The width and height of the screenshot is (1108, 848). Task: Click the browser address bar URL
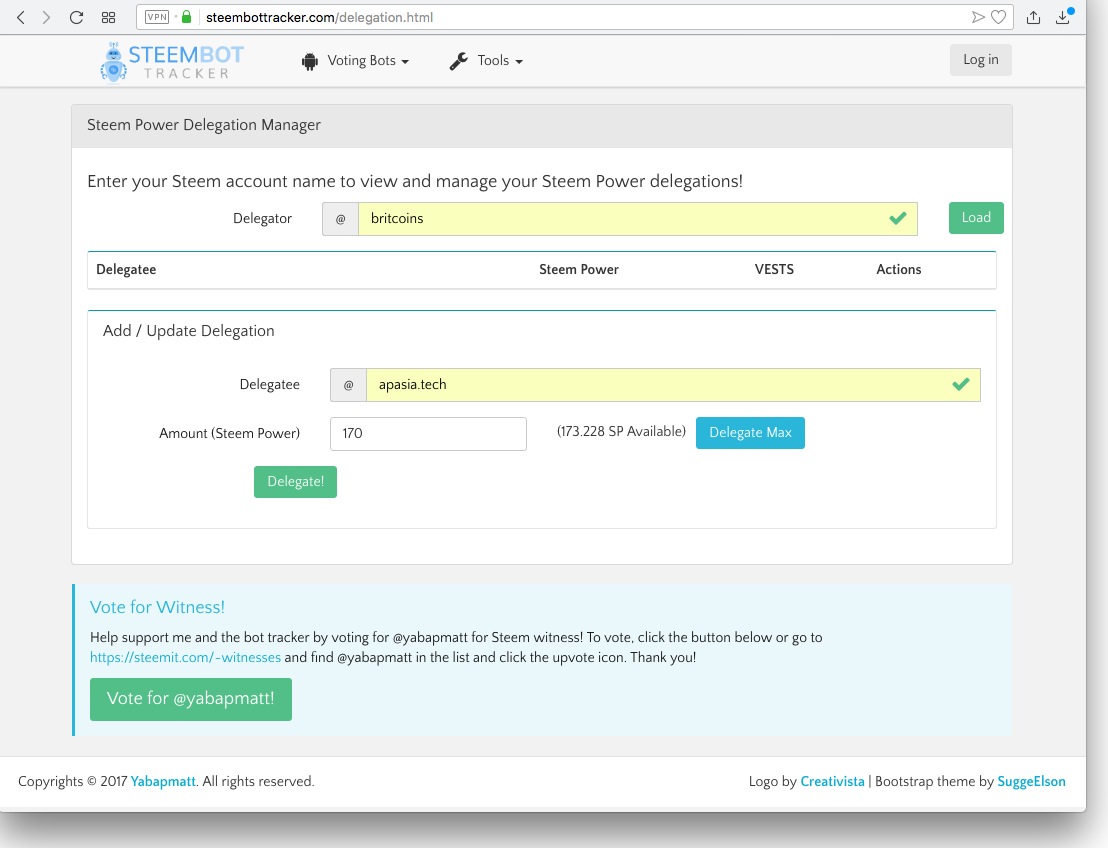click(319, 18)
